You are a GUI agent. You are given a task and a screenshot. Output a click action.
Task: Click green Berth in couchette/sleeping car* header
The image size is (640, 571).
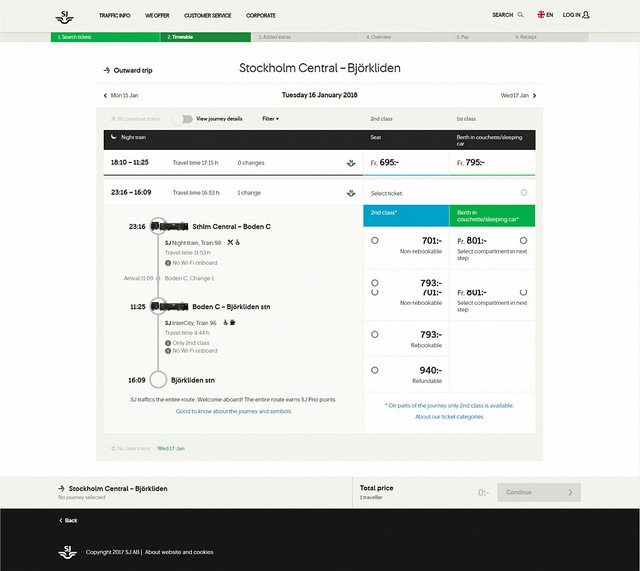[492, 216]
